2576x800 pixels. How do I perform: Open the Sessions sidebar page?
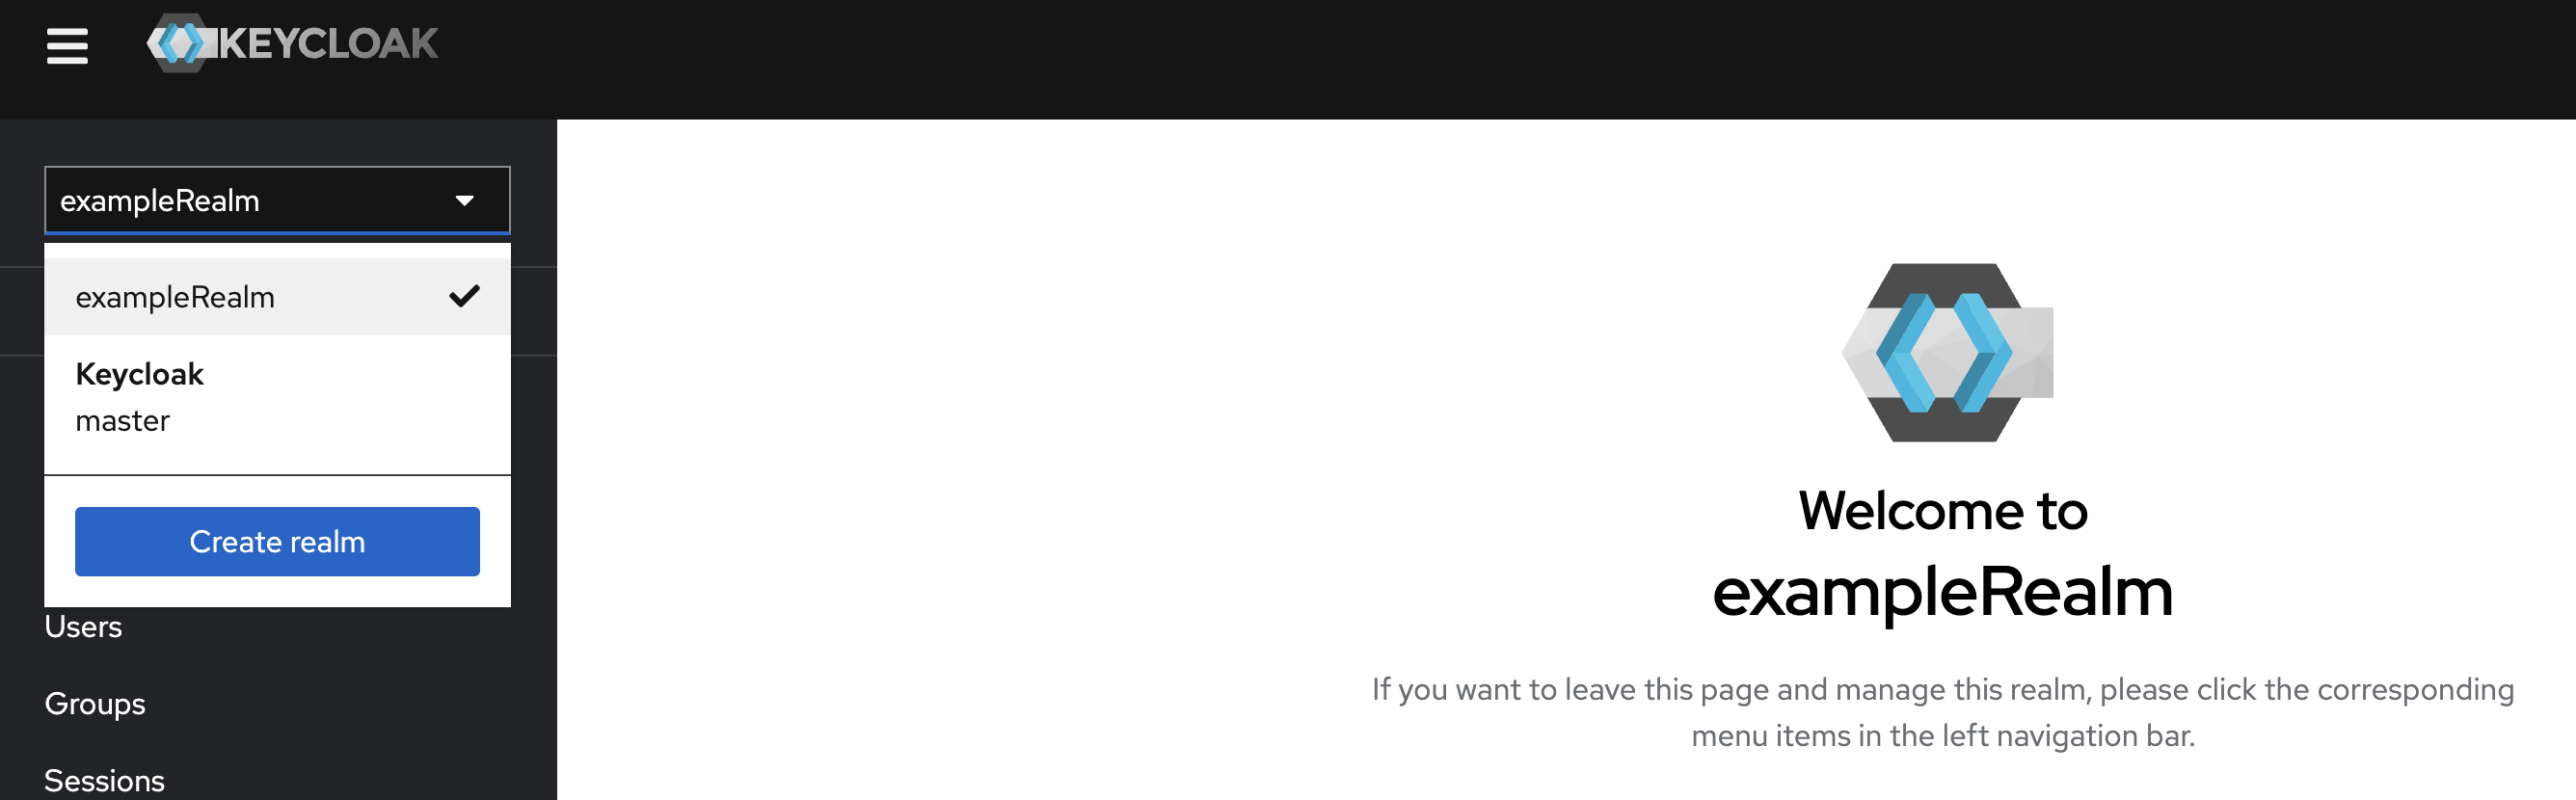click(x=104, y=780)
